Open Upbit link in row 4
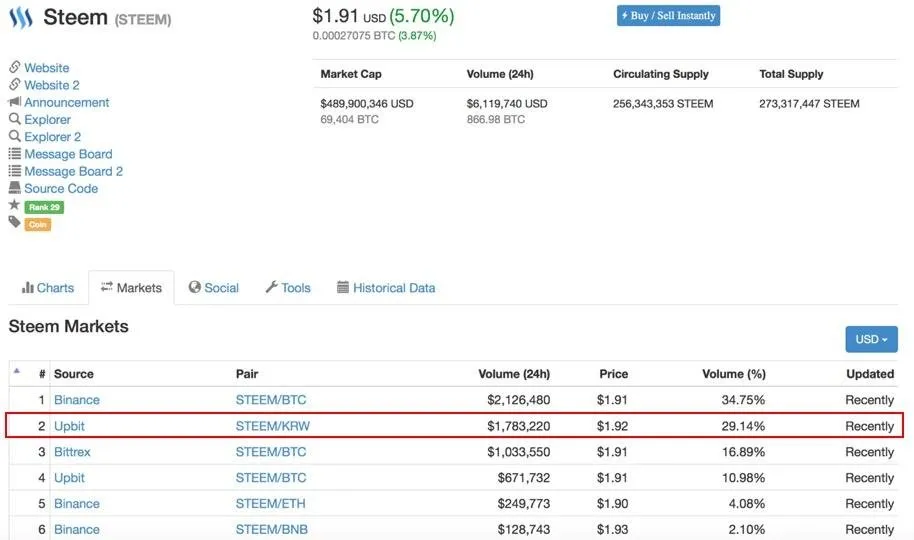The image size is (914, 540). (69, 478)
